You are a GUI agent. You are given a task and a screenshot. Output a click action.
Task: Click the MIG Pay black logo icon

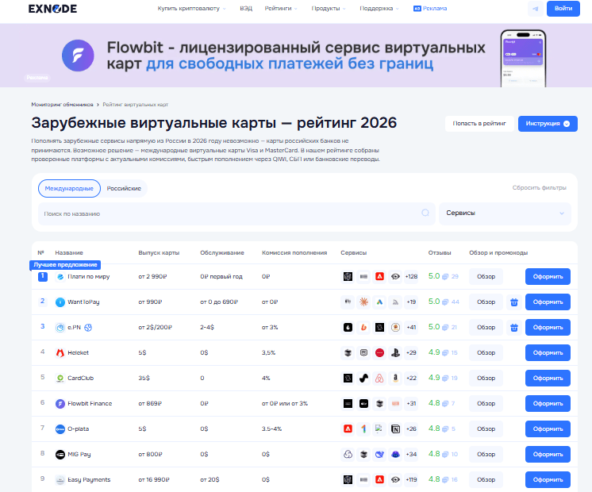(60, 454)
